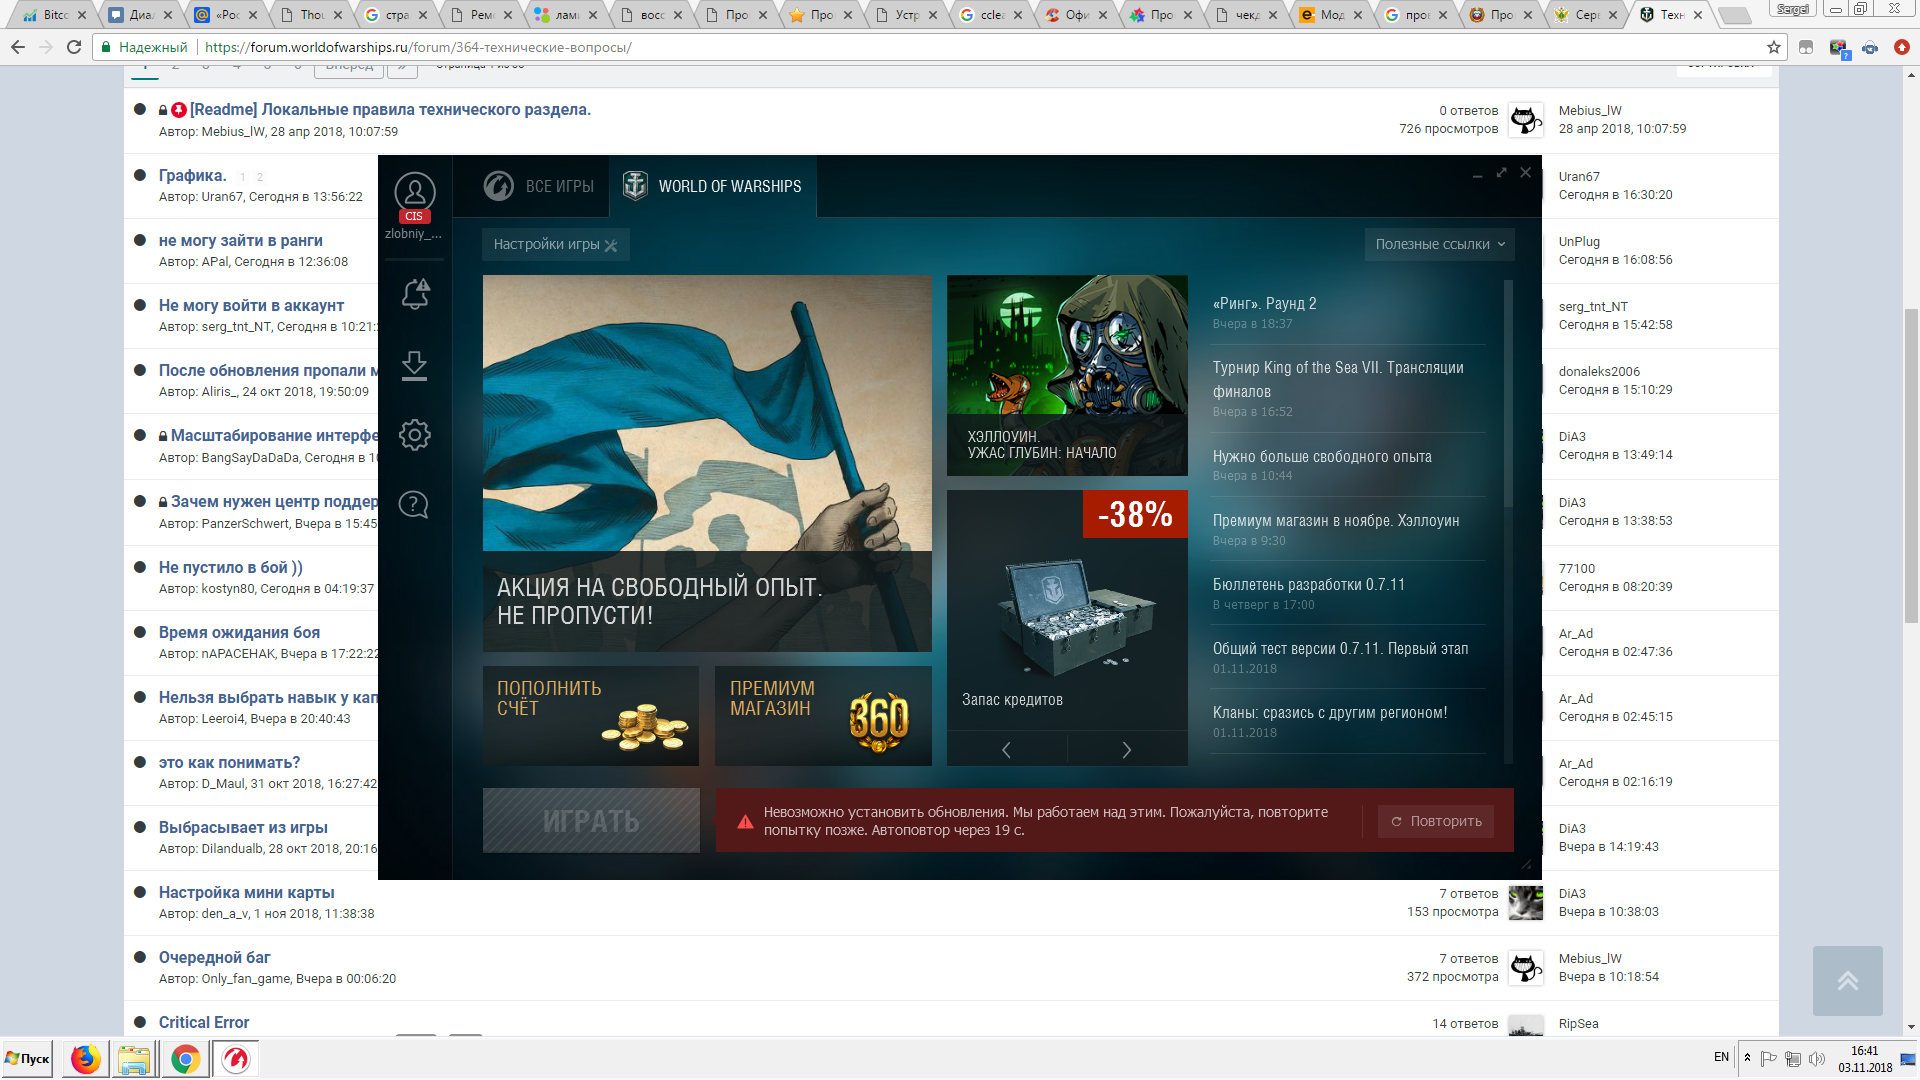
Task: Select the Мод browser tab
Action: click(x=1330, y=15)
